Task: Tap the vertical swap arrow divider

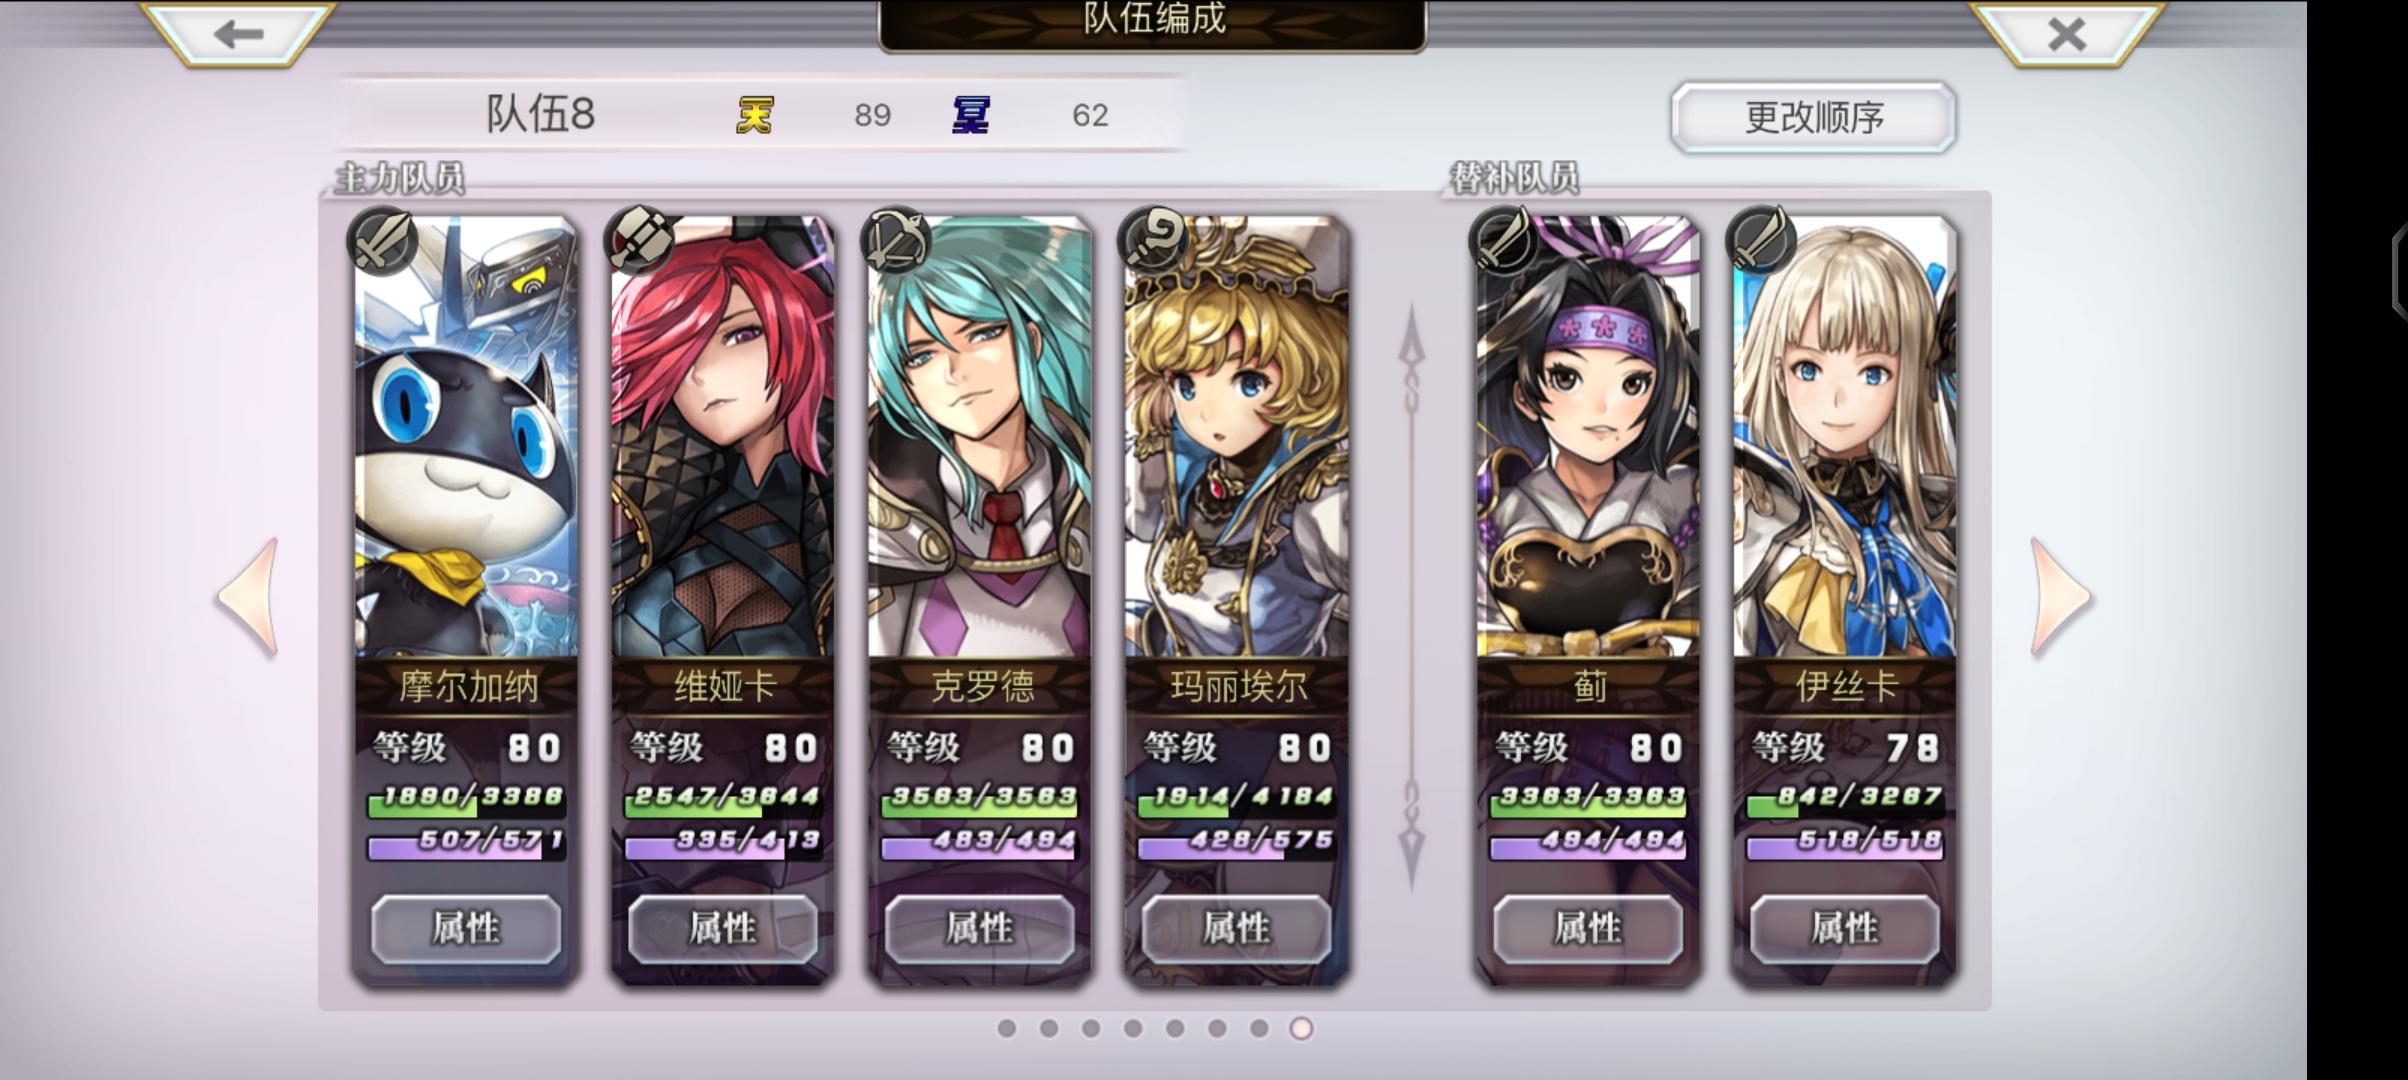Action: click(1411, 597)
